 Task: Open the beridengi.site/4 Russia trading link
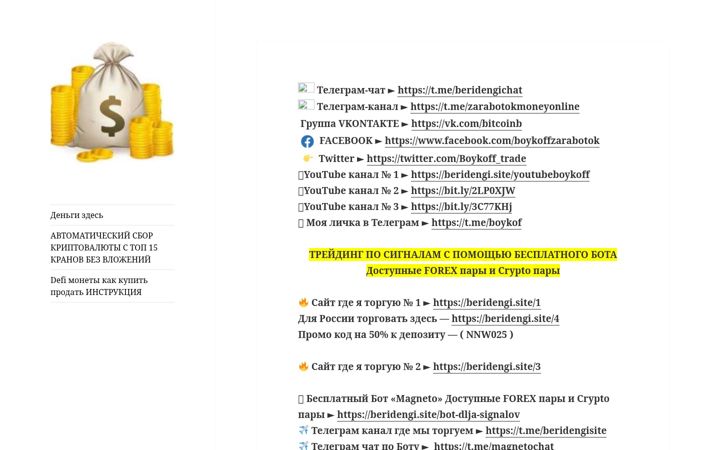[505, 319]
